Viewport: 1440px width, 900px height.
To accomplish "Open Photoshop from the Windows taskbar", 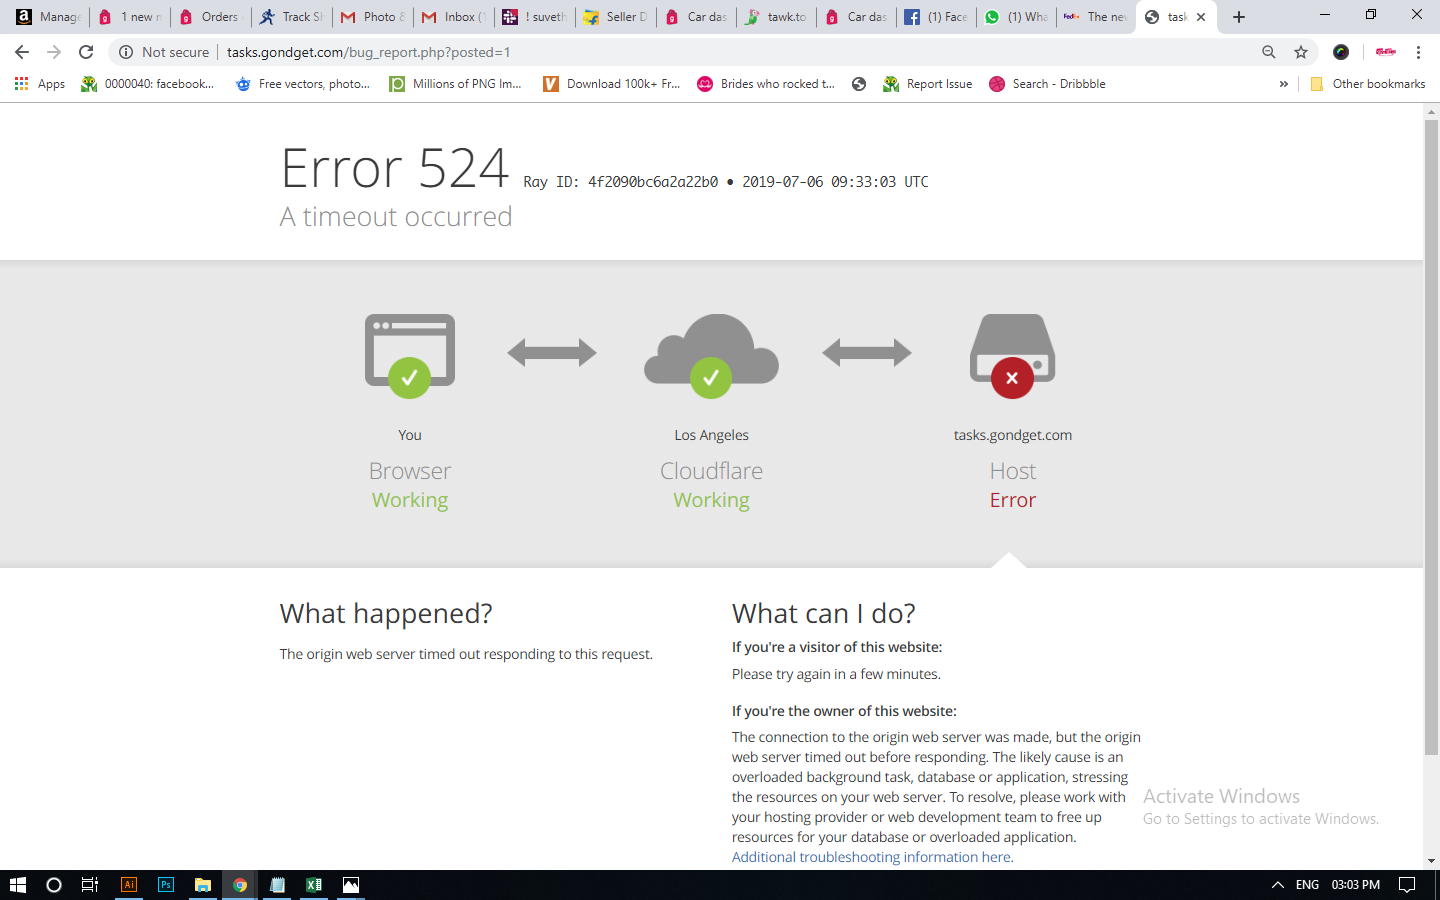I will (x=166, y=885).
